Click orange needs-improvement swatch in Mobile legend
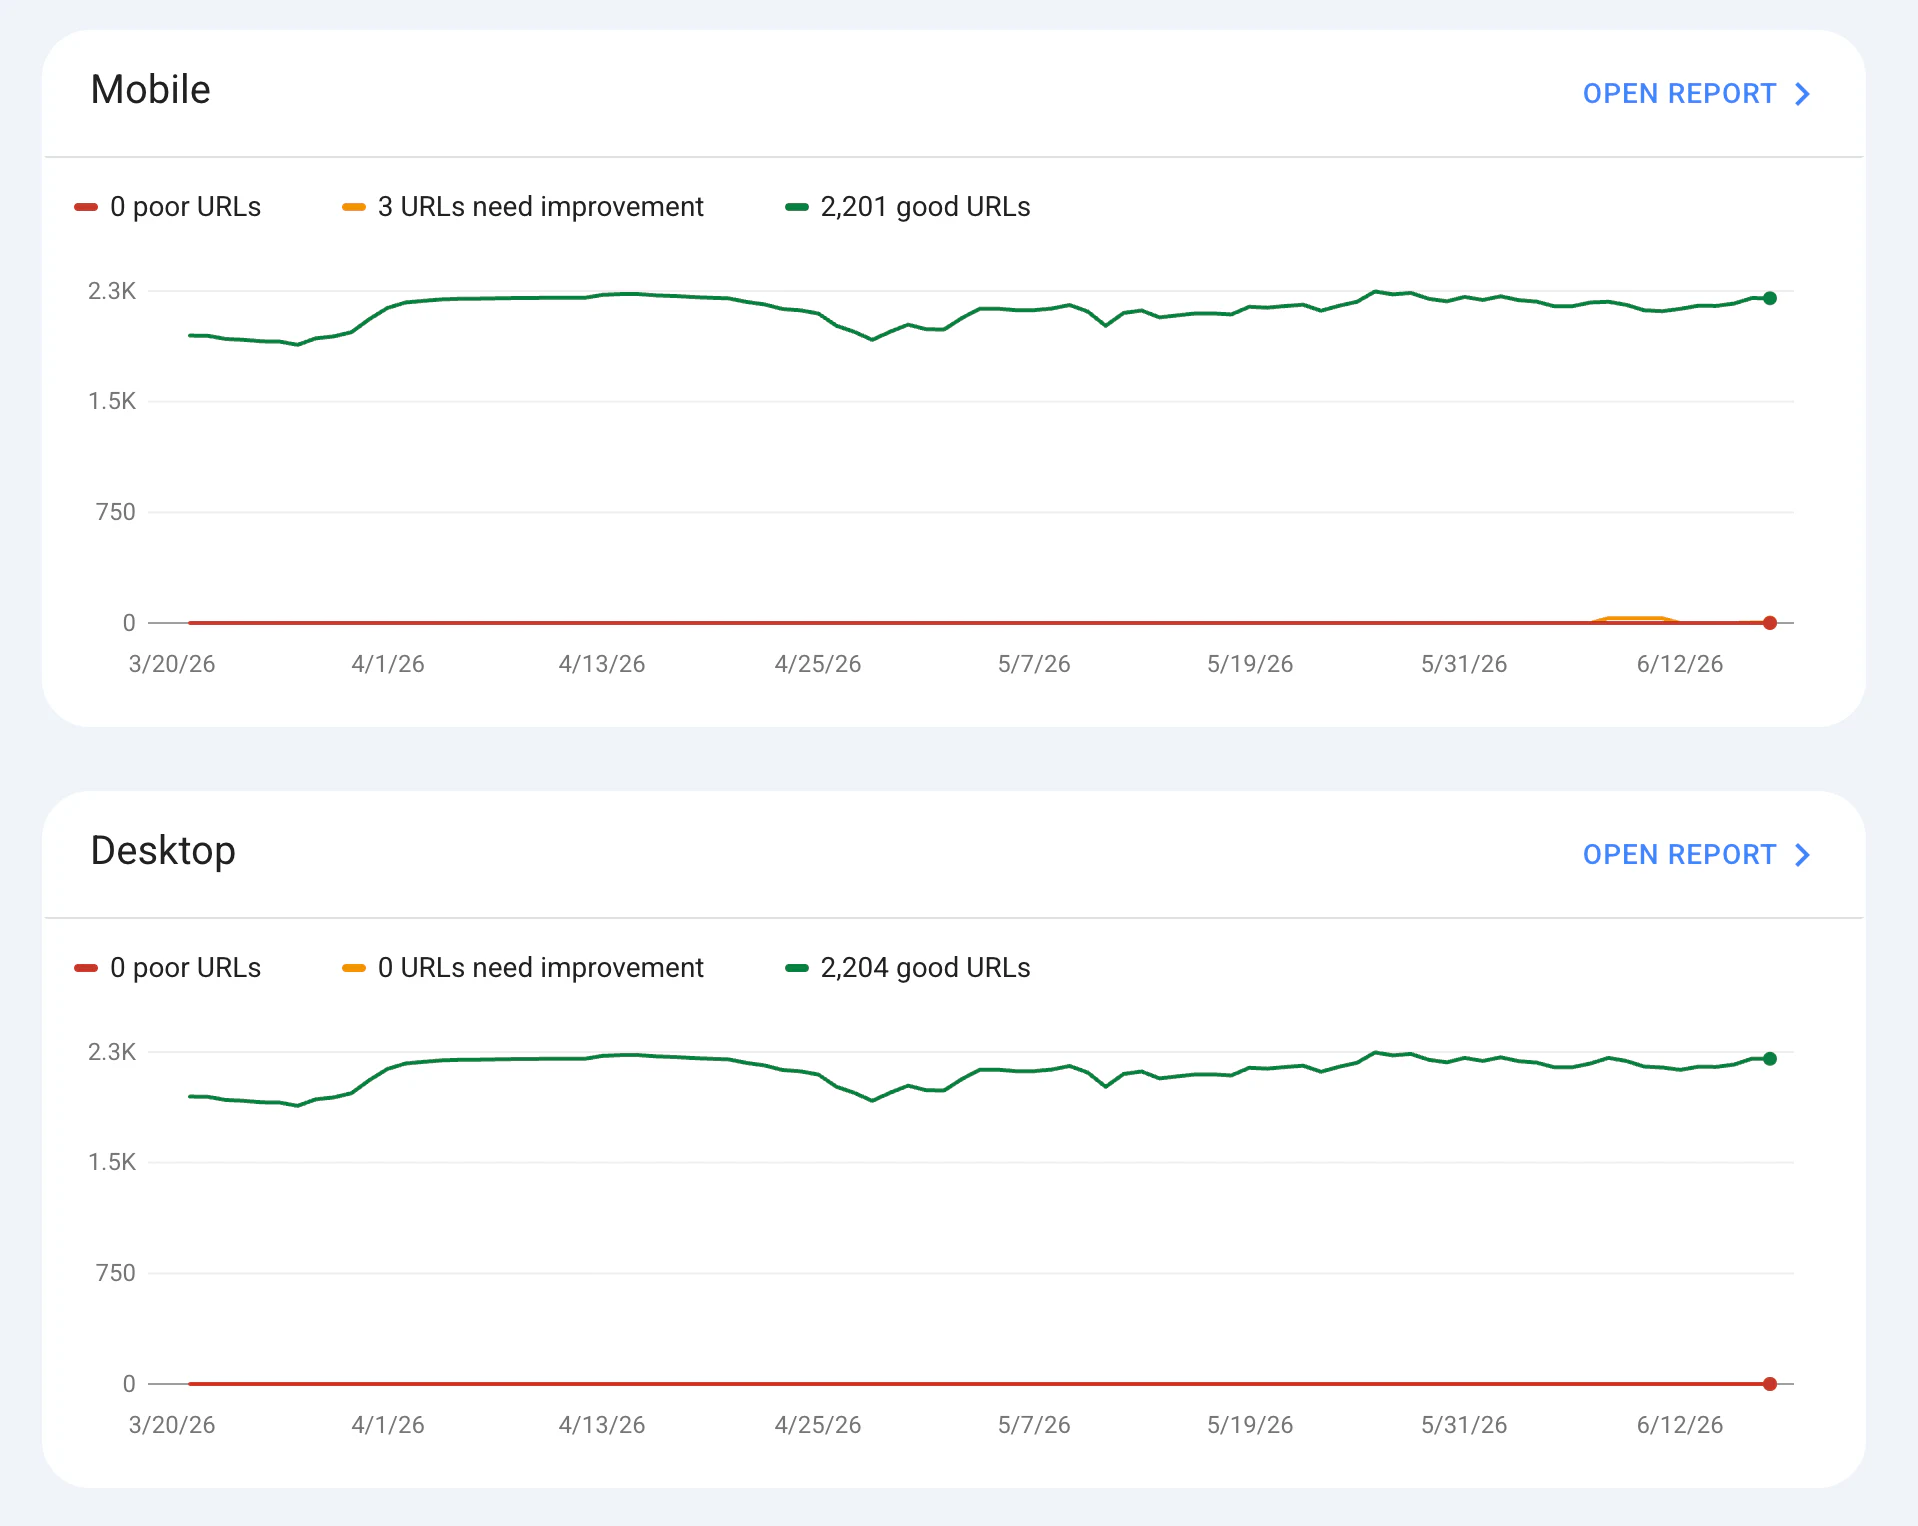The width and height of the screenshot is (1918, 1526). coord(354,207)
